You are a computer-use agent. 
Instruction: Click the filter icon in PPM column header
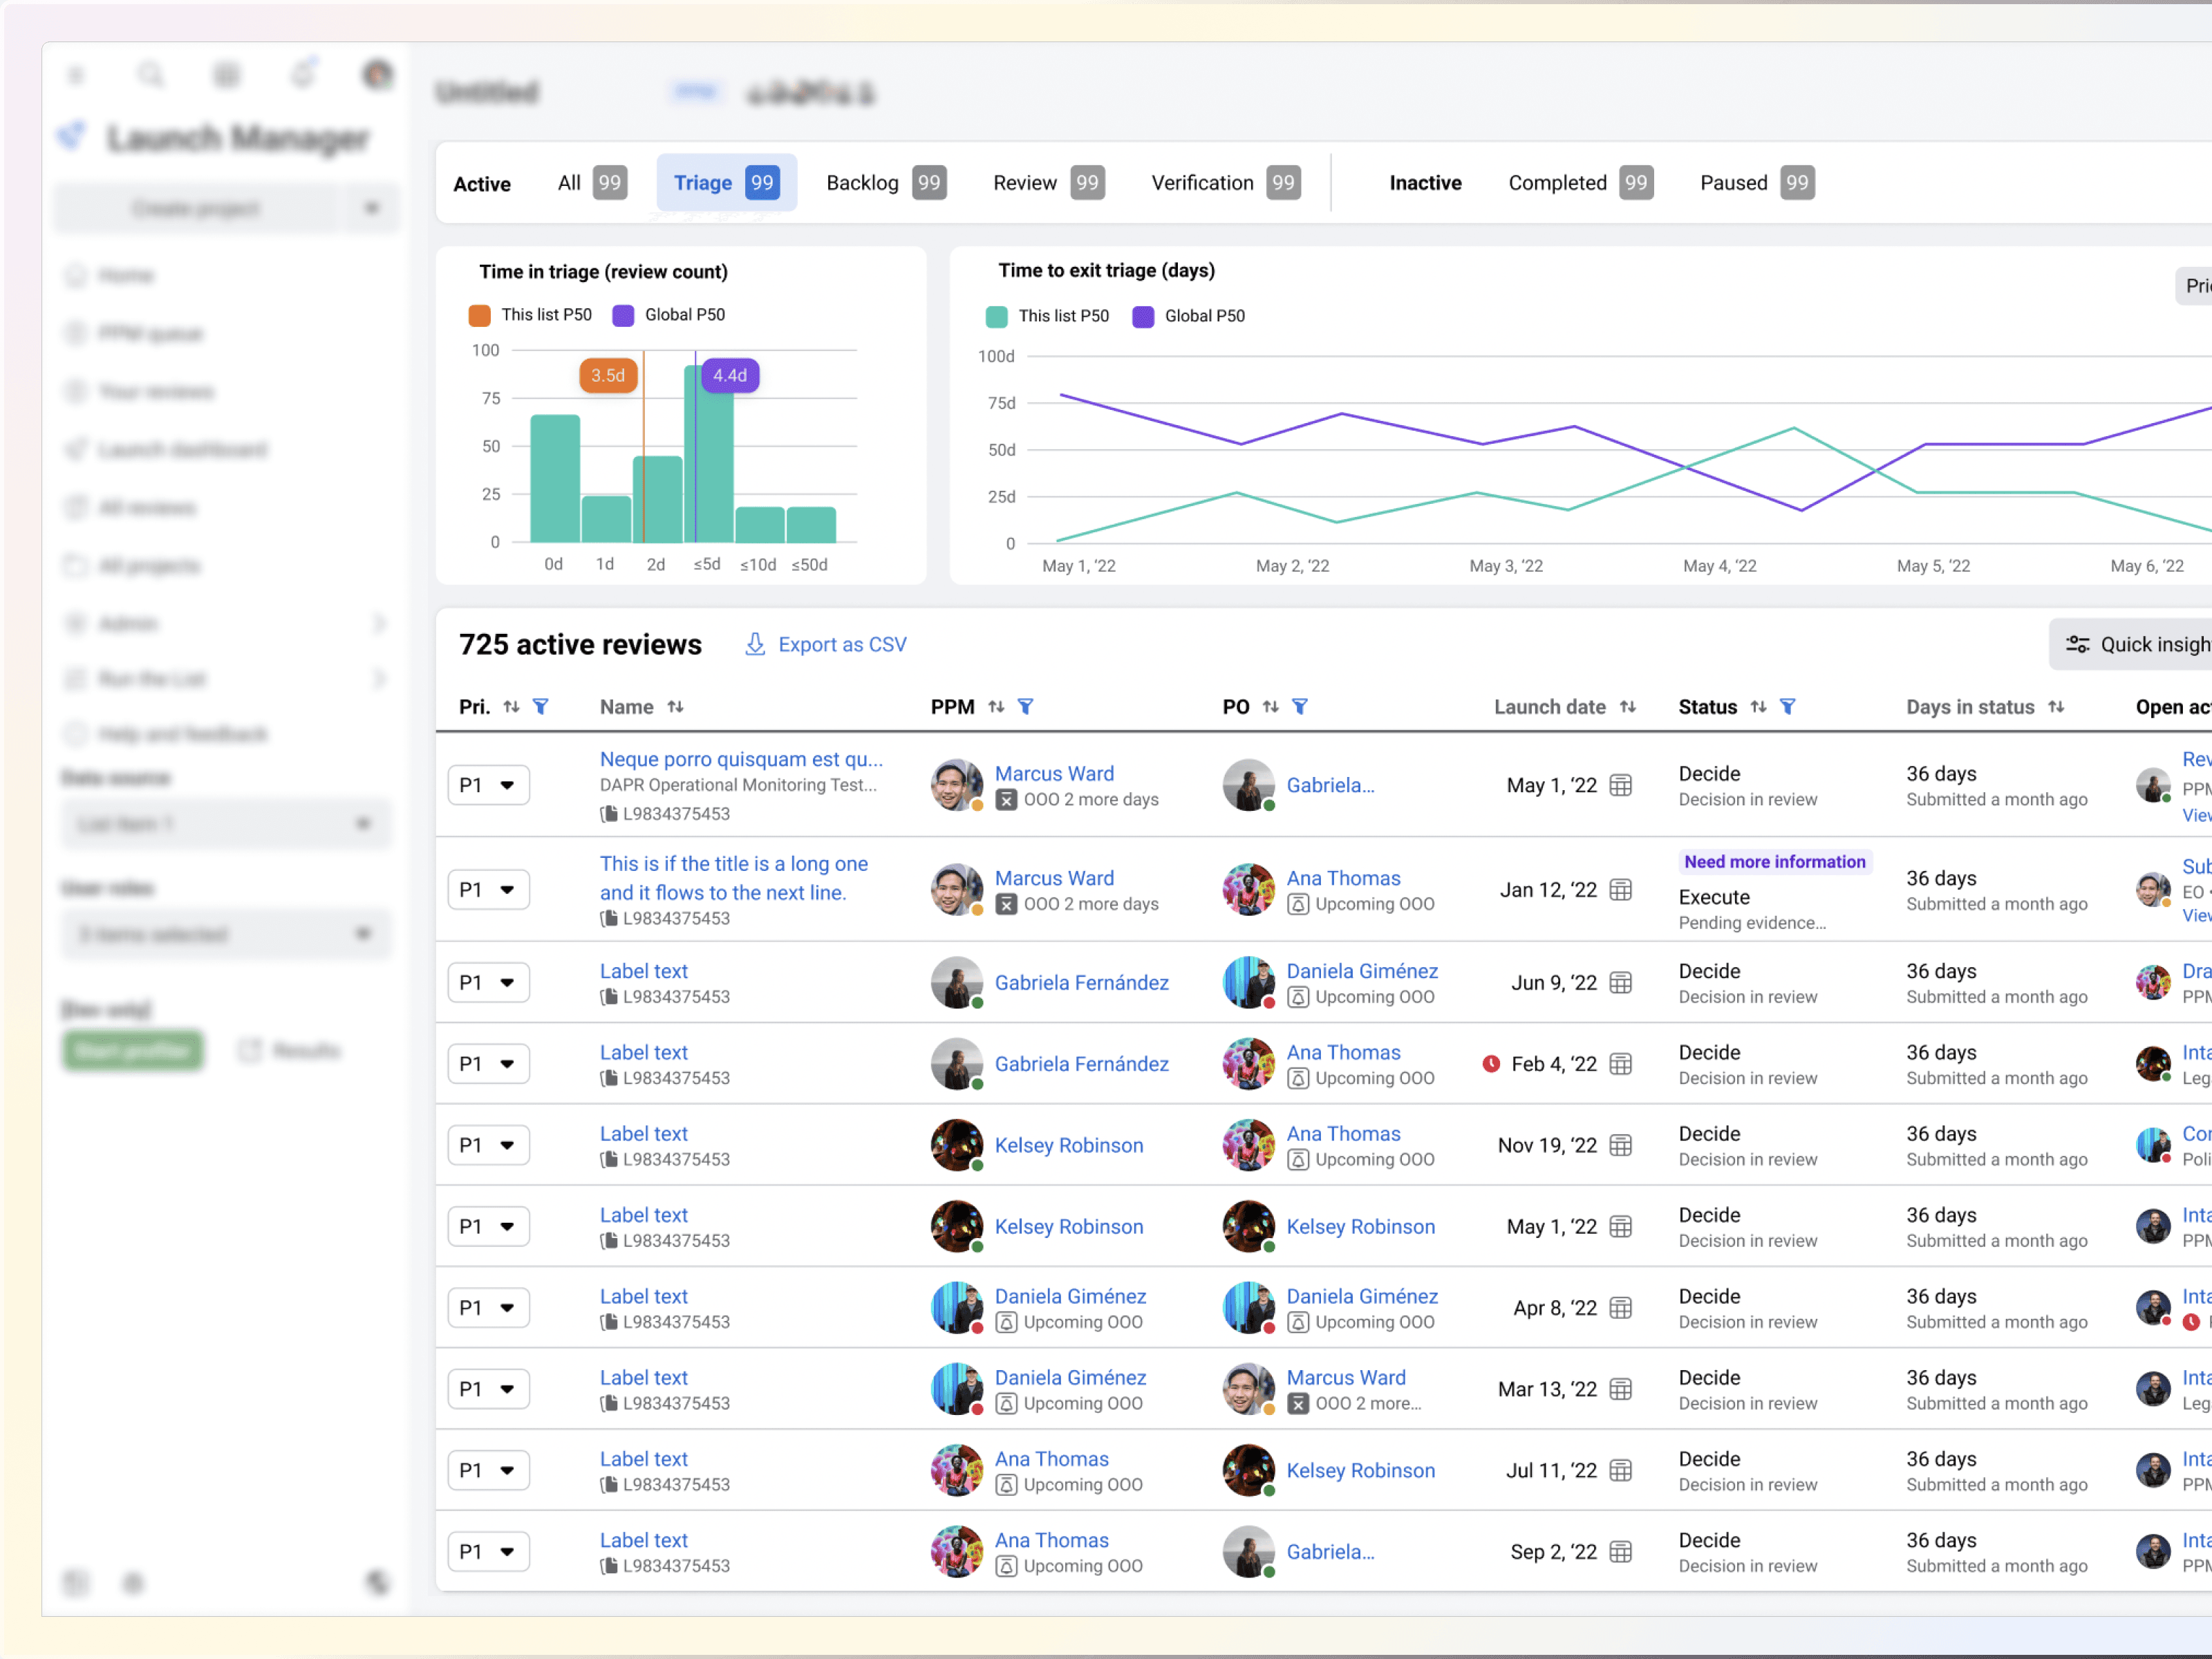pos(1025,707)
